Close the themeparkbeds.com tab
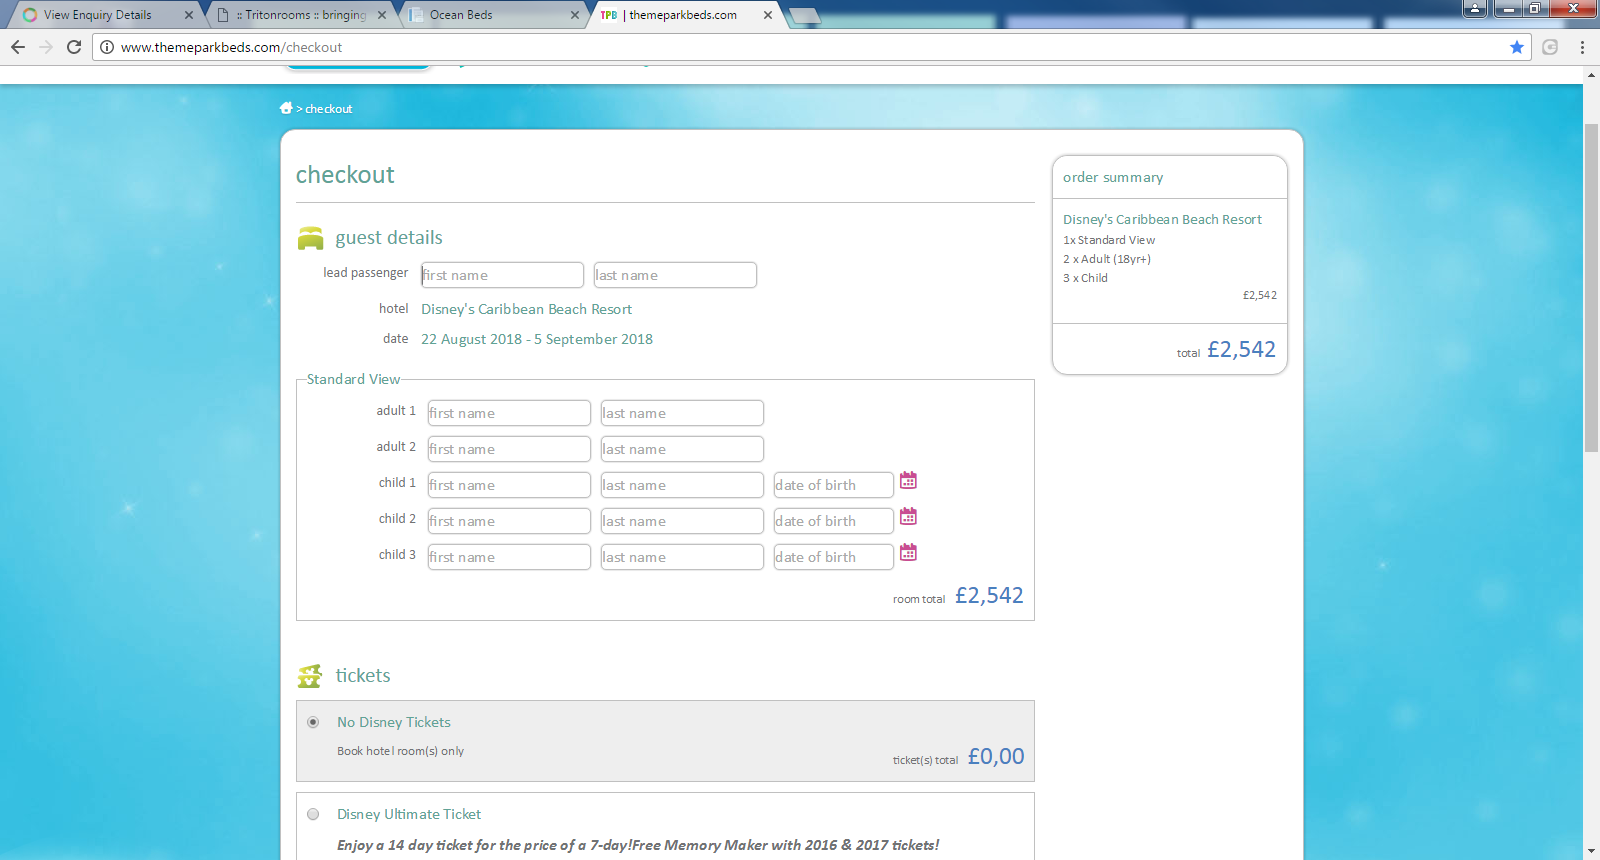Viewport: 1600px width, 860px height. click(768, 15)
